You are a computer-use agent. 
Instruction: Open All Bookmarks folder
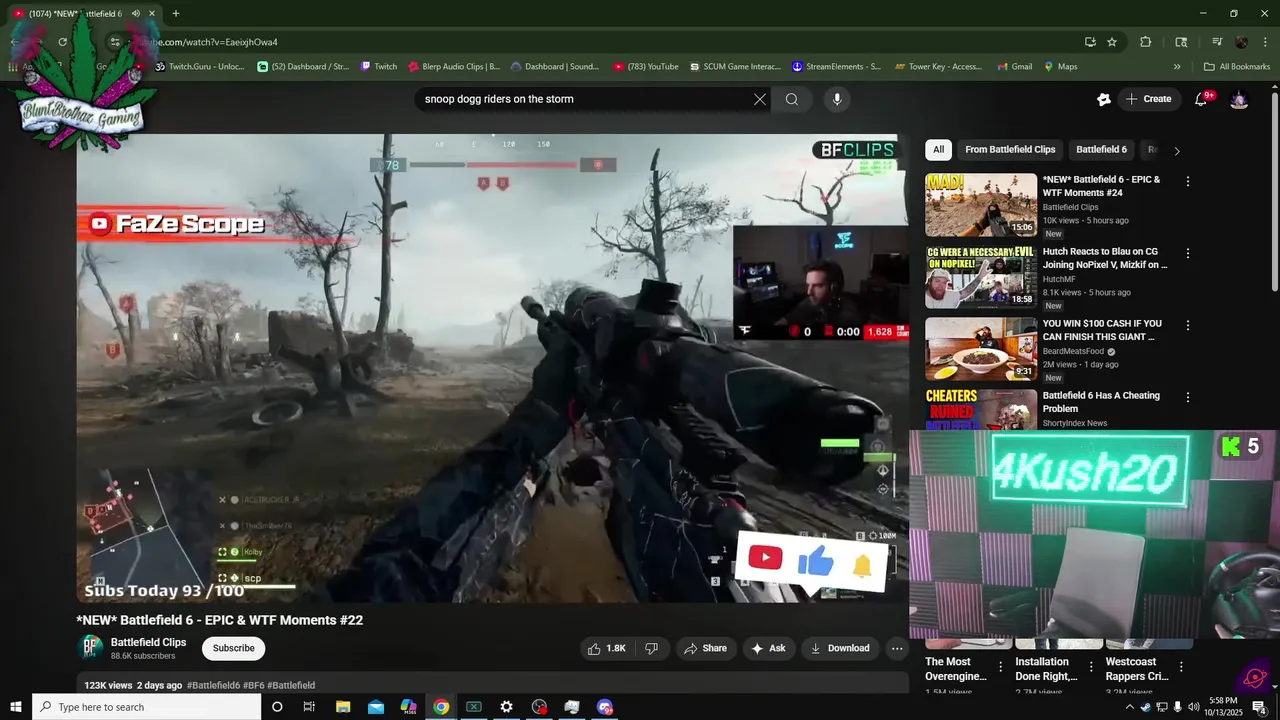pos(1237,67)
